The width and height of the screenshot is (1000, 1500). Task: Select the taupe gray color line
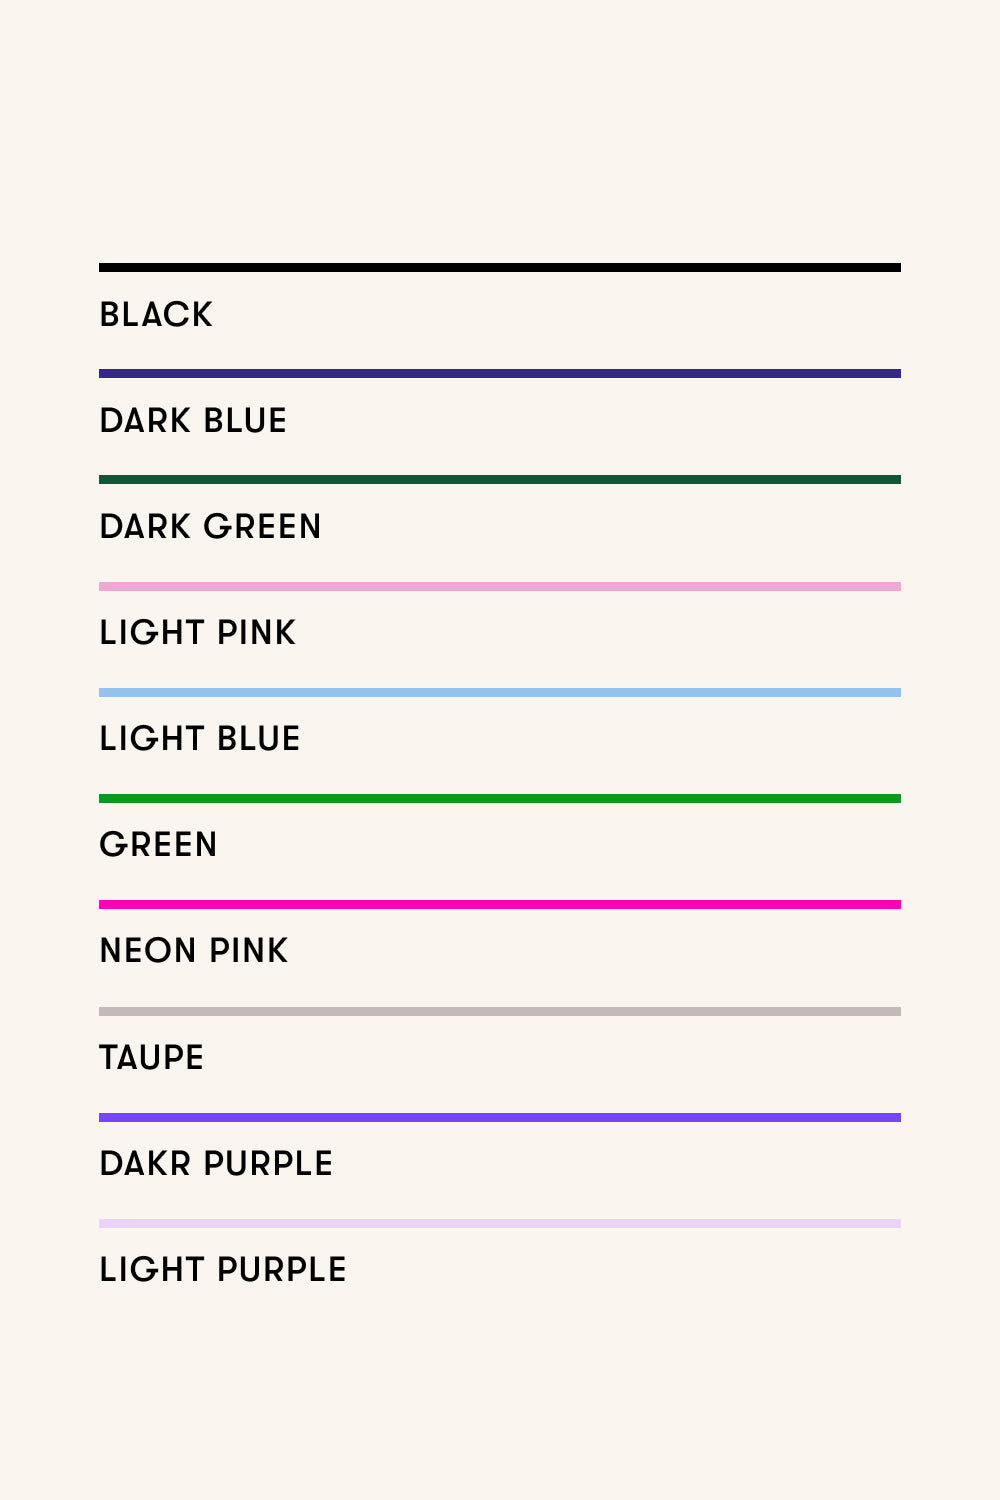(x=500, y=1011)
